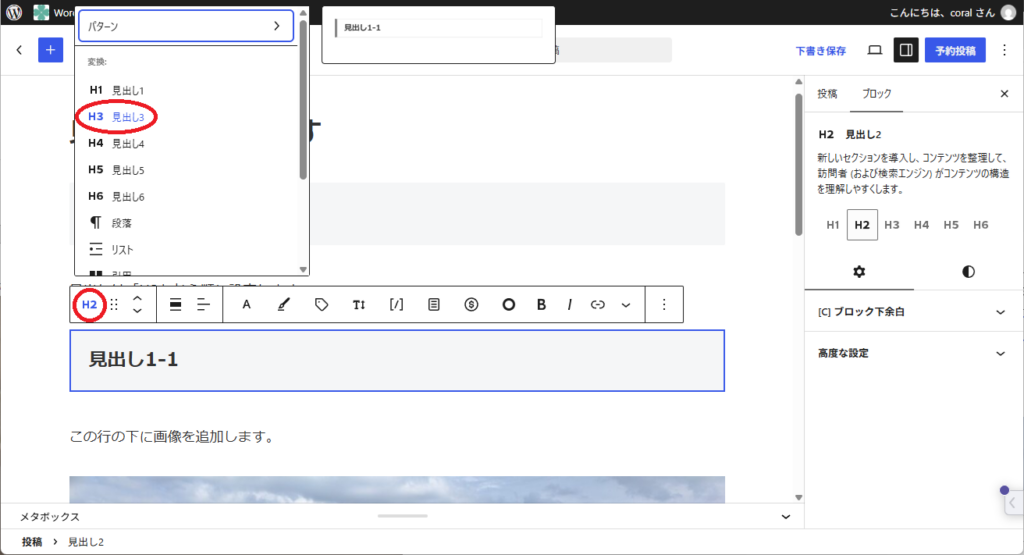Transform block to 見出し1

[x=187, y=90]
